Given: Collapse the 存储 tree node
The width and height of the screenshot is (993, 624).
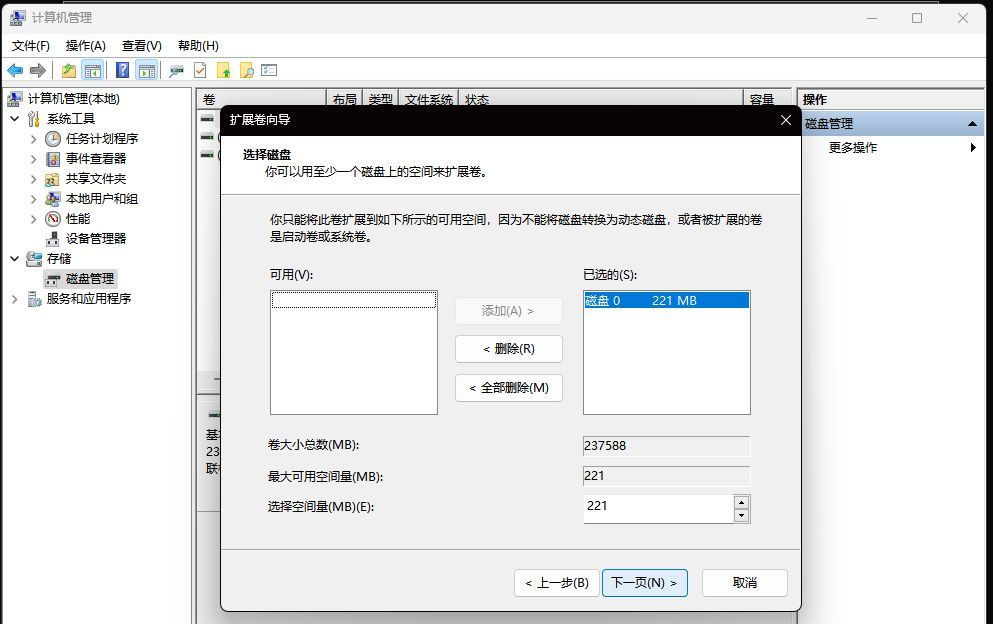Looking at the screenshot, I should tap(15, 259).
